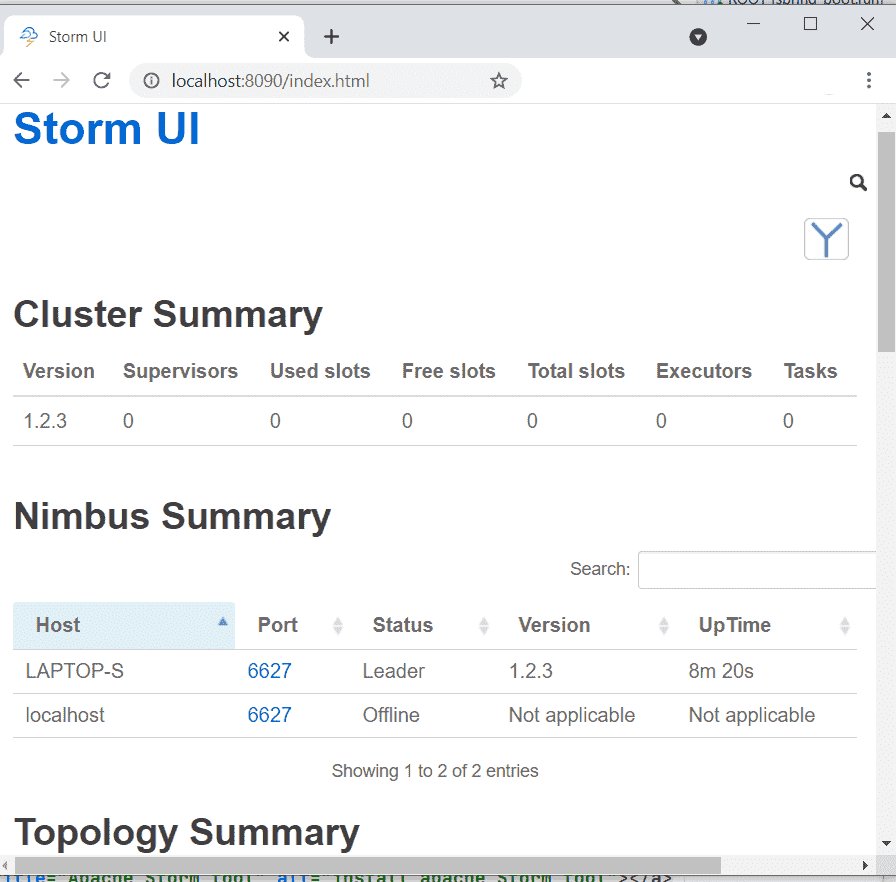This screenshot has width=896, height=882.
Task: Click the Executors column header
Action: (x=704, y=371)
